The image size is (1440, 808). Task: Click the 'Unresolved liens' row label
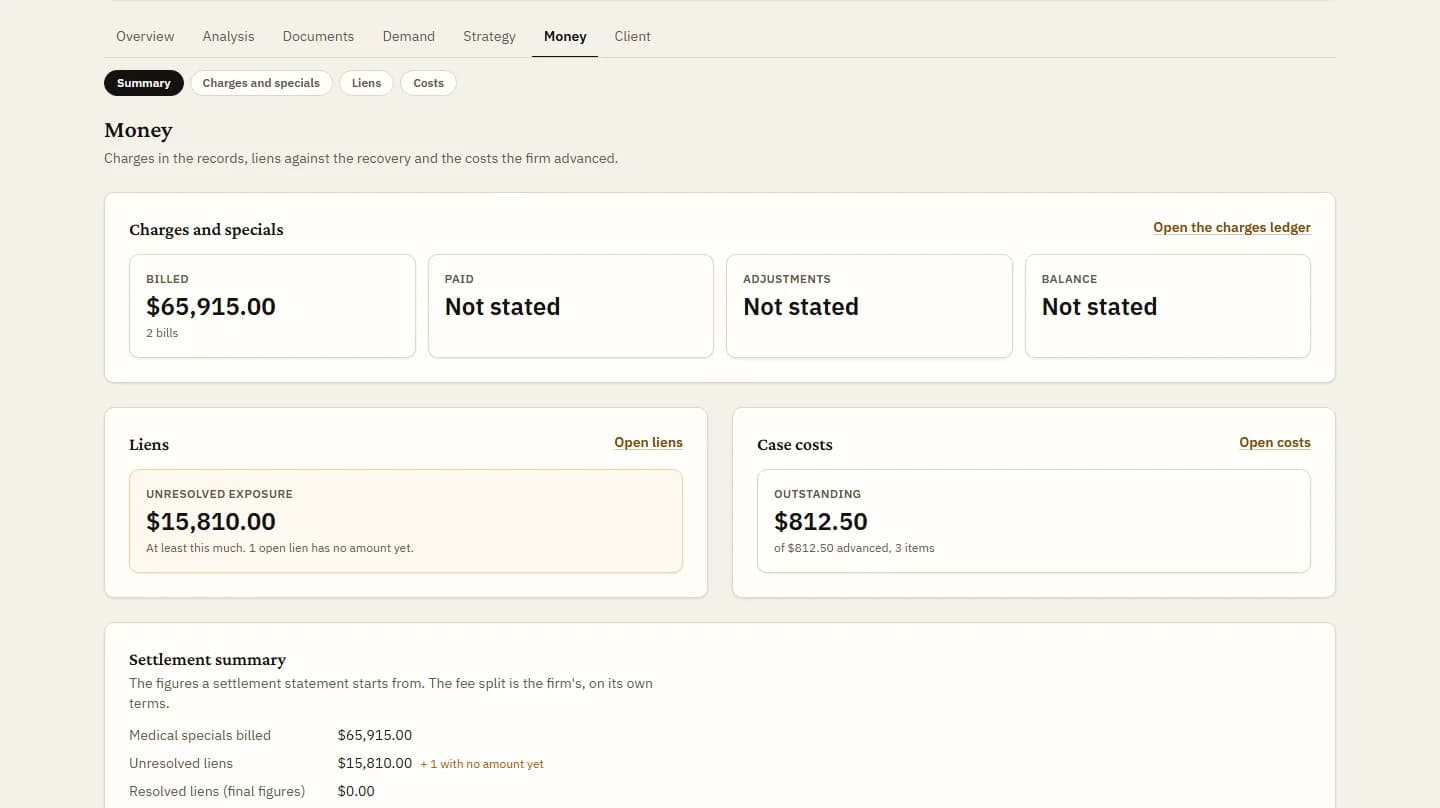(x=181, y=763)
